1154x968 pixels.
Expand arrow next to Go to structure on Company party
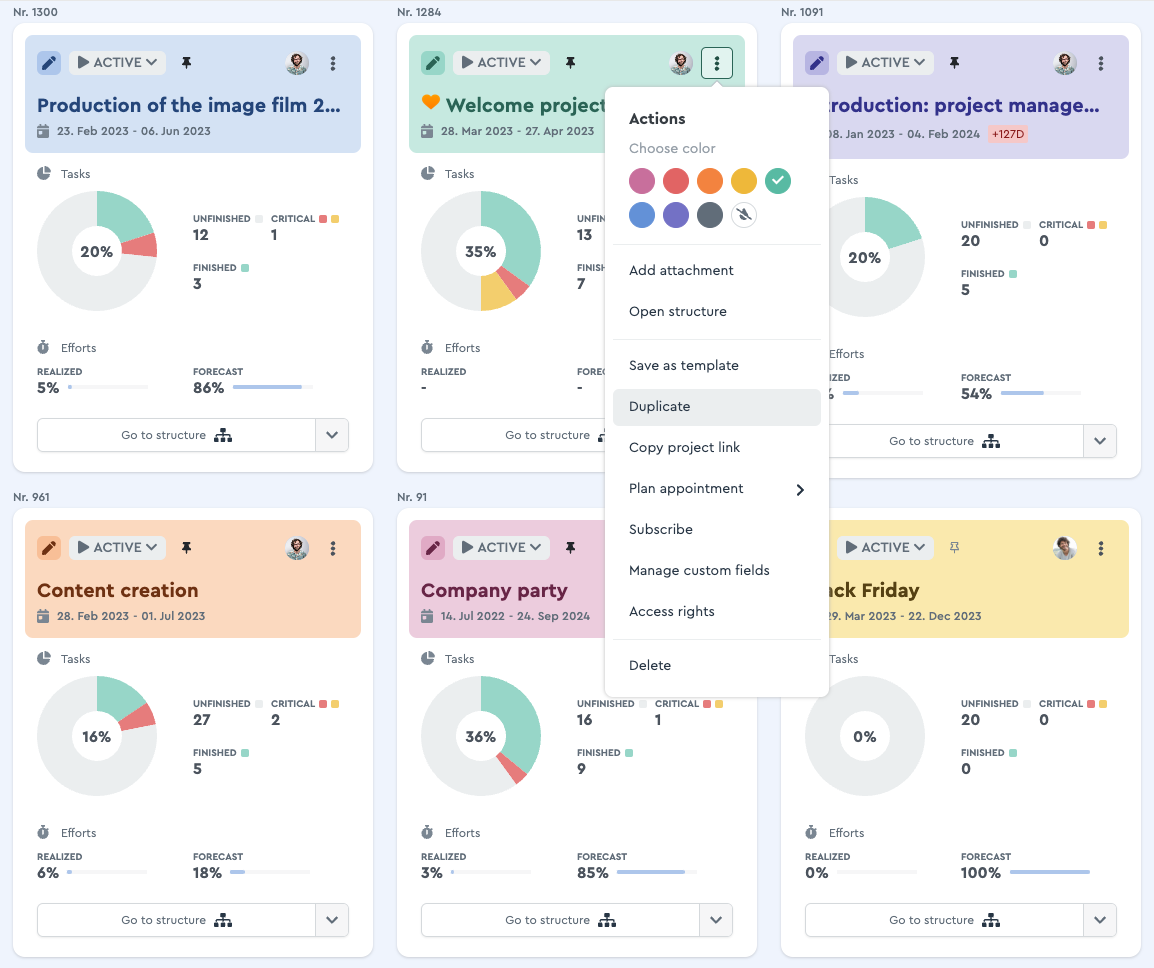pos(716,920)
